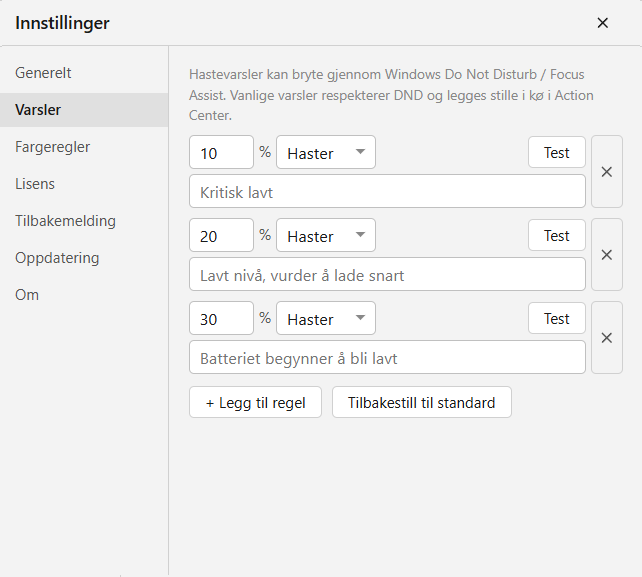Screen dimensions: 642x577
Task: Open Haster dropdown for 20% rule
Action: click(326, 235)
